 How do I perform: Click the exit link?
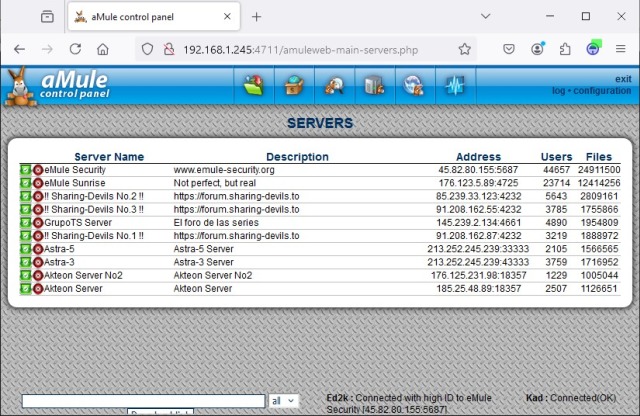coord(623,79)
